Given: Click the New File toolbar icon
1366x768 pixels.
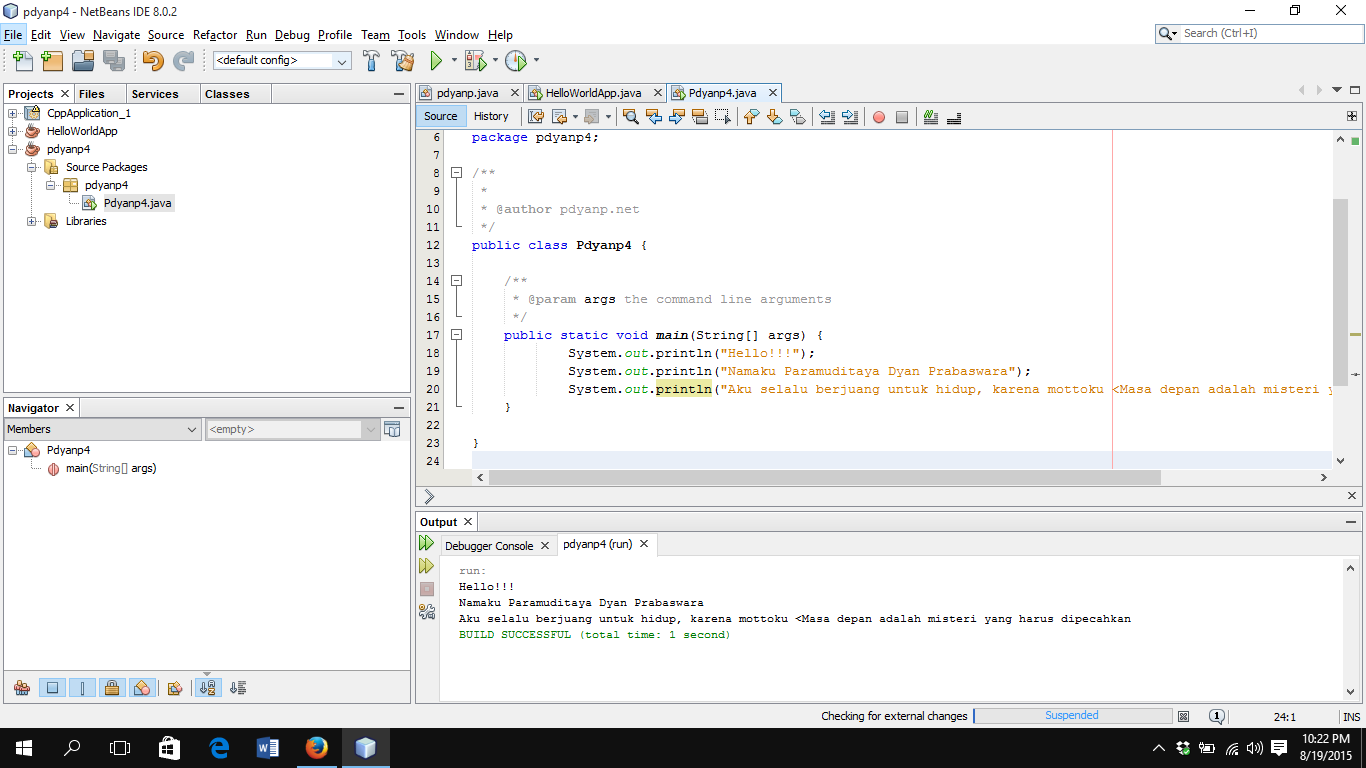Looking at the screenshot, I should [x=21, y=61].
